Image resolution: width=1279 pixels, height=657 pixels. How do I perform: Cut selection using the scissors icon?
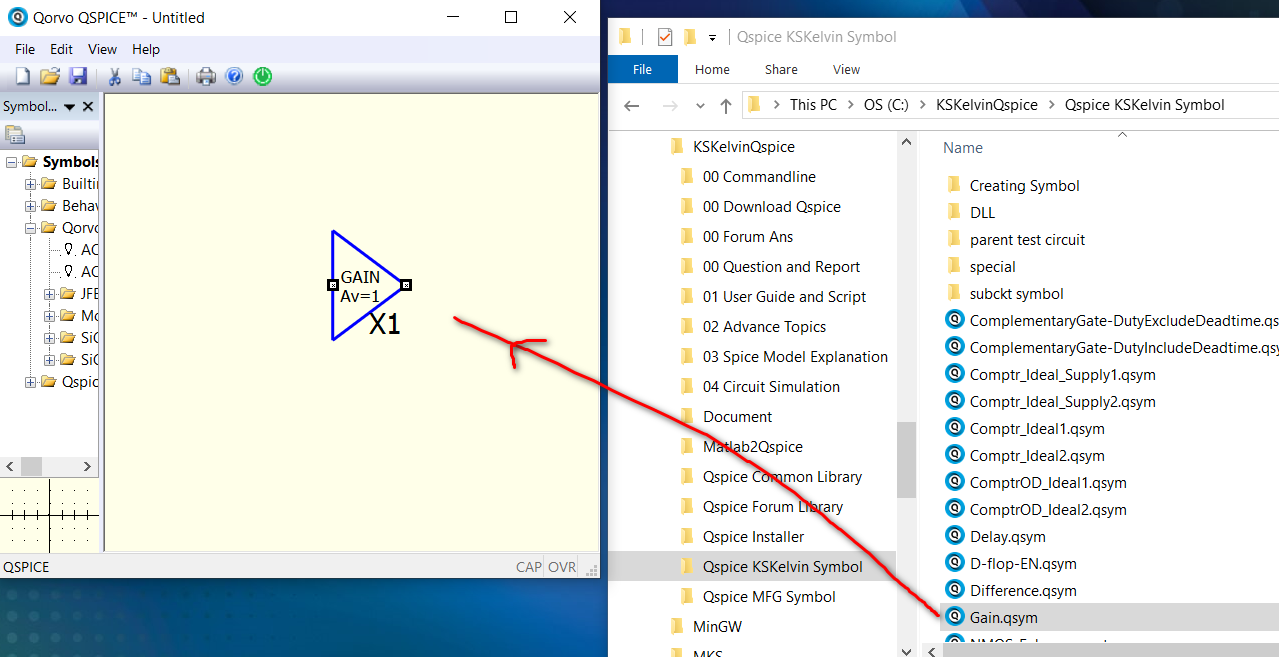tap(114, 76)
